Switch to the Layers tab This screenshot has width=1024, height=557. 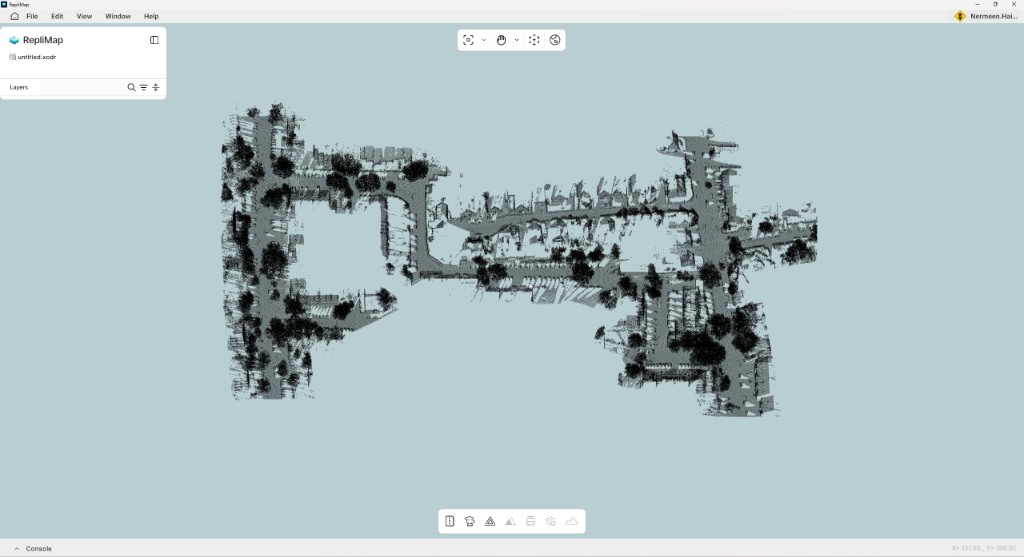(x=19, y=87)
